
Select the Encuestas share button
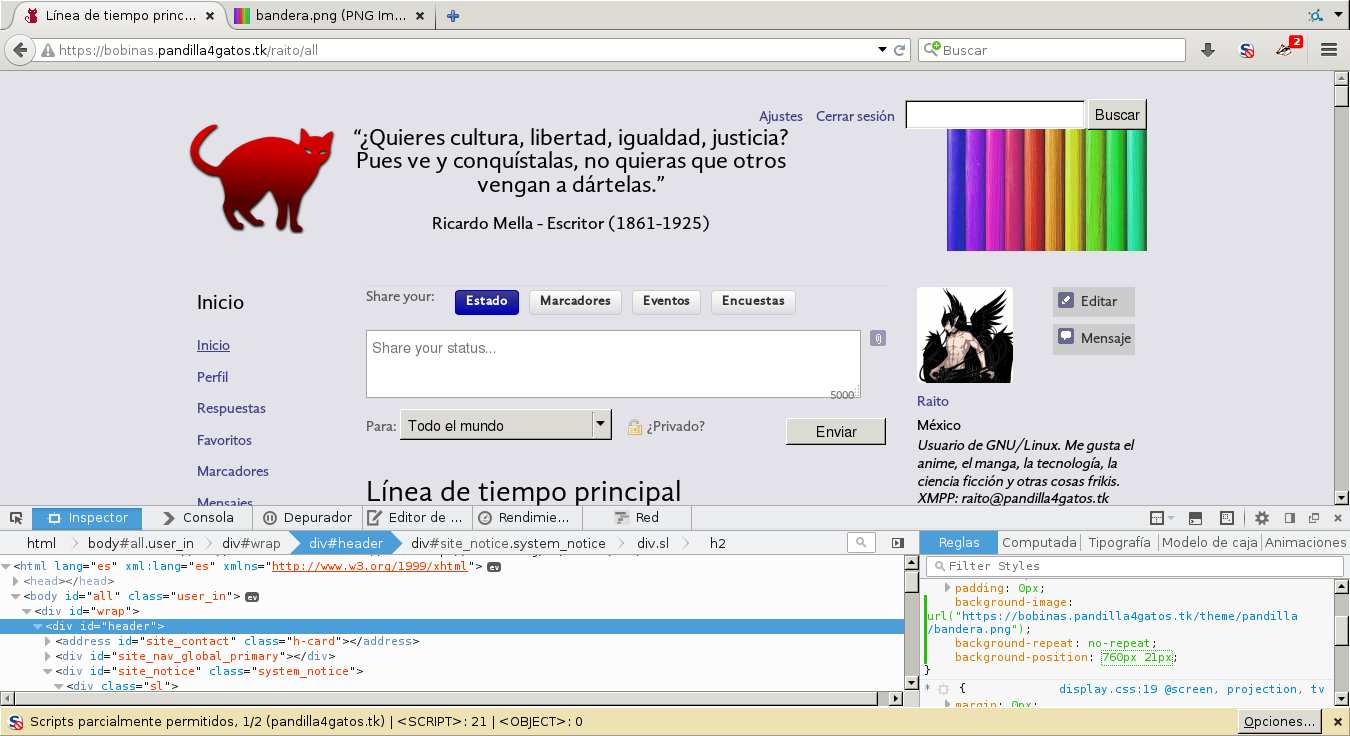point(753,301)
